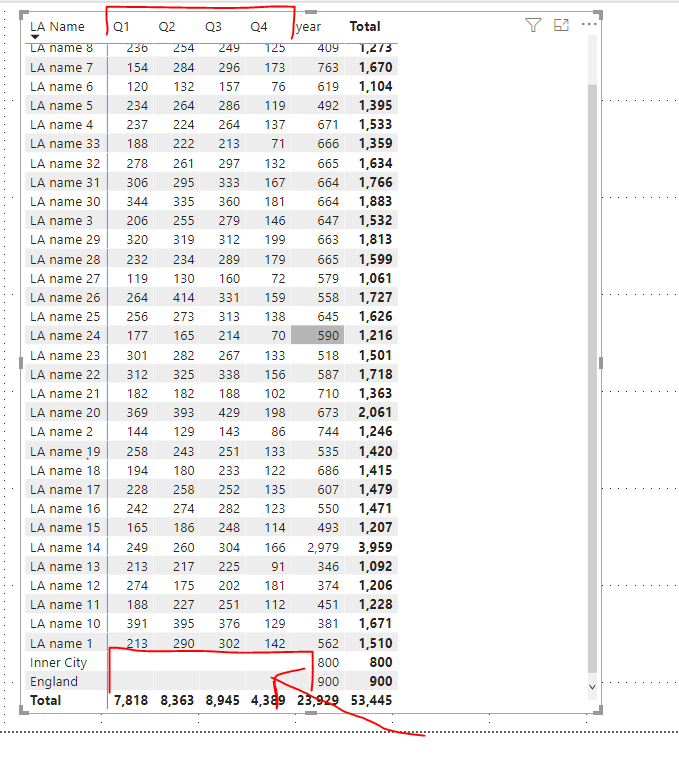Sort by the LA Name column header
Viewport: 679px width, 764px height.
click(57, 26)
